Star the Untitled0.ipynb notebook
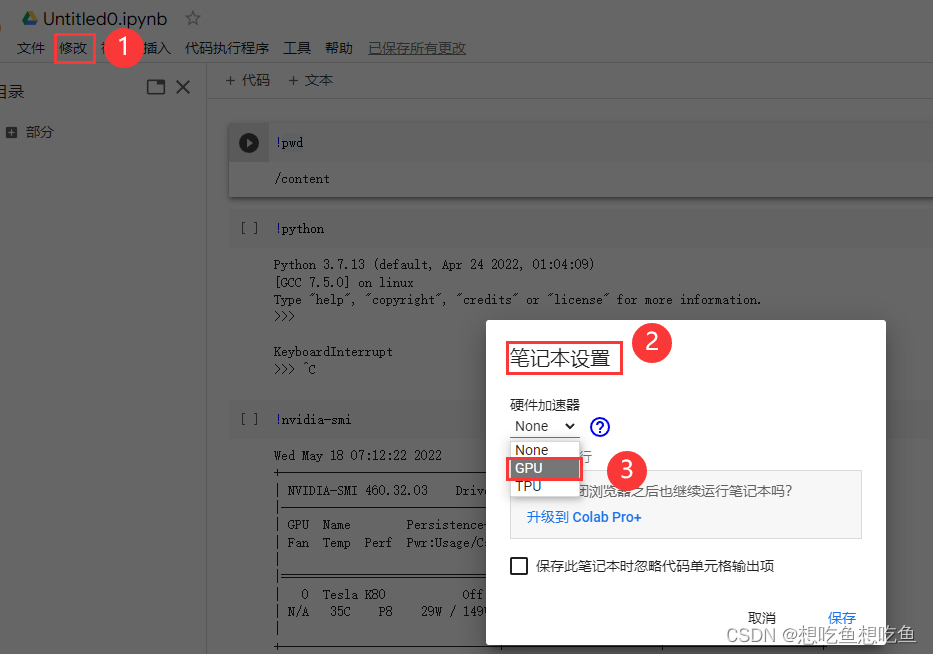The image size is (933, 654). [x=191, y=17]
